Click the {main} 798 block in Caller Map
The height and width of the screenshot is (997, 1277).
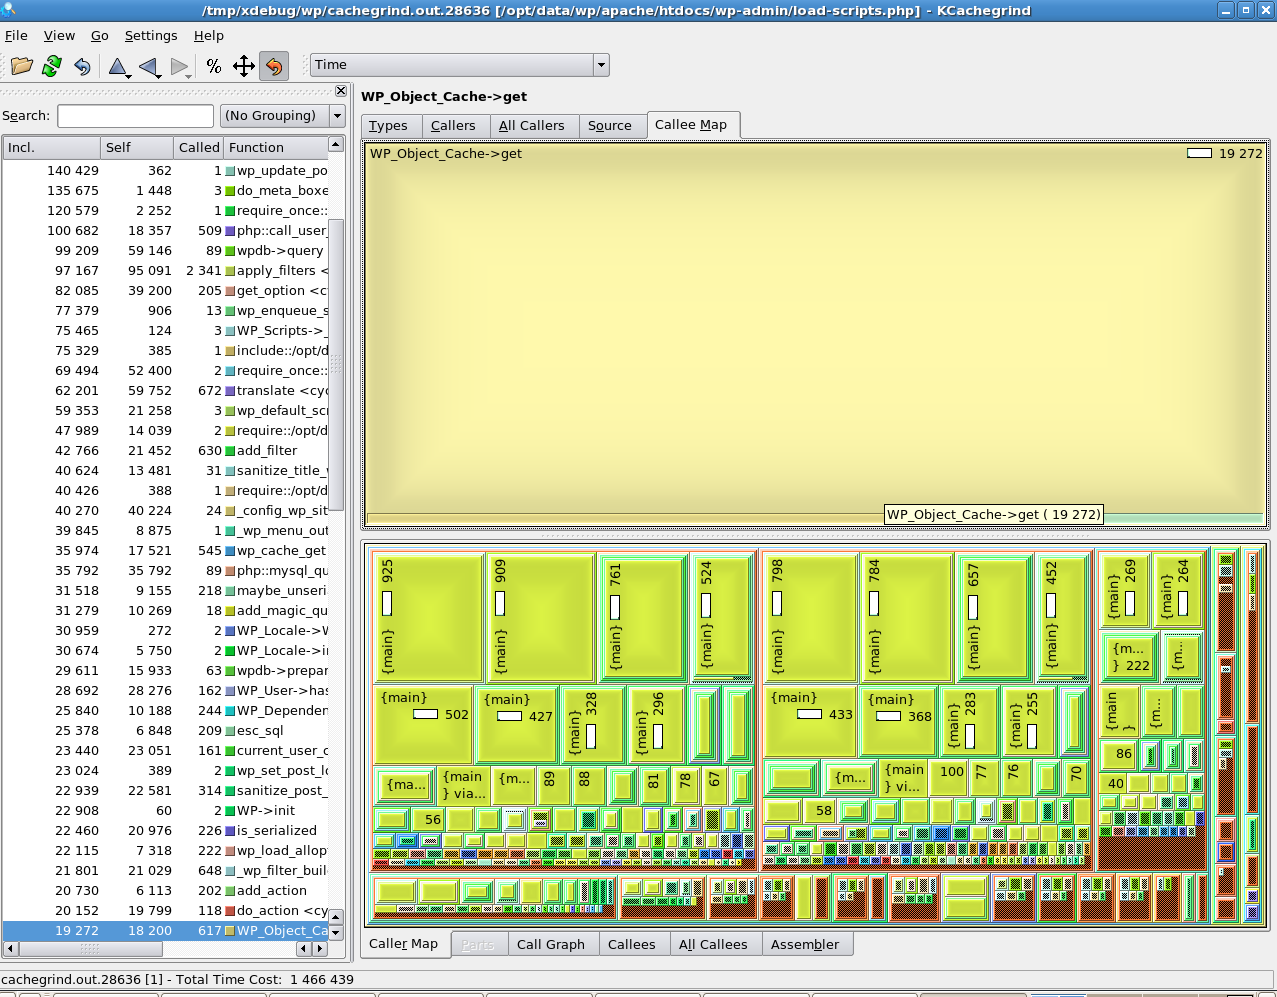tap(810, 616)
